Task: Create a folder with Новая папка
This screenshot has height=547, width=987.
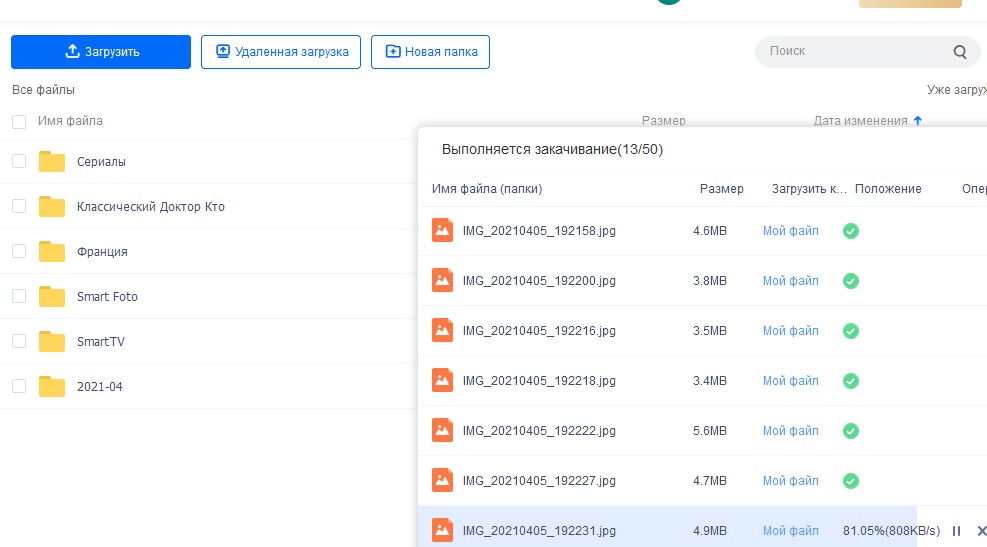Action: pyautogui.click(x=430, y=52)
